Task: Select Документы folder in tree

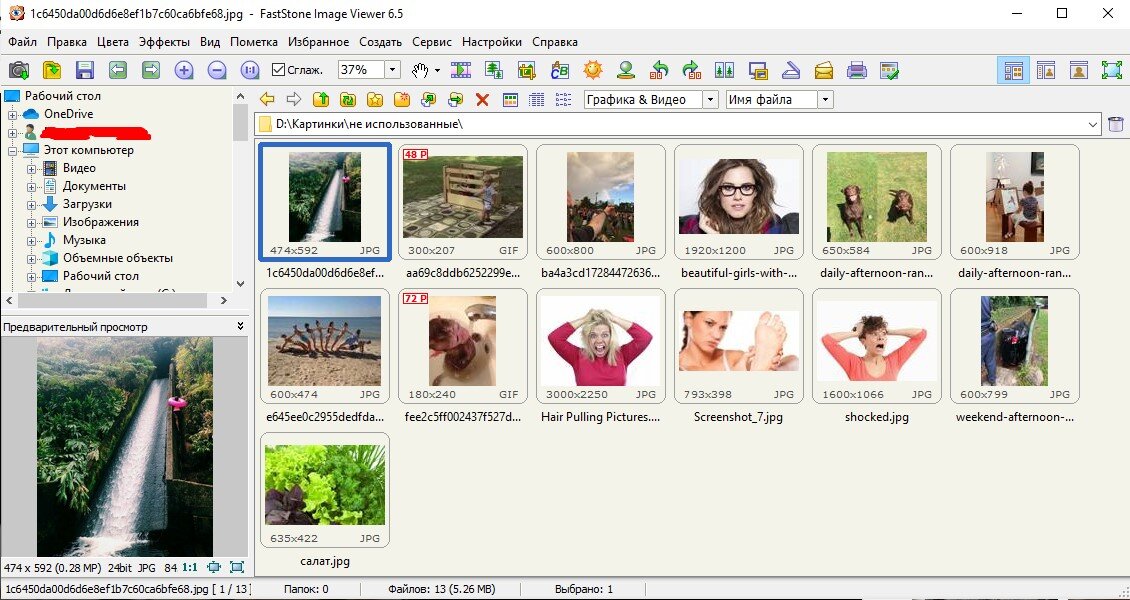Action: click(94, 186)
